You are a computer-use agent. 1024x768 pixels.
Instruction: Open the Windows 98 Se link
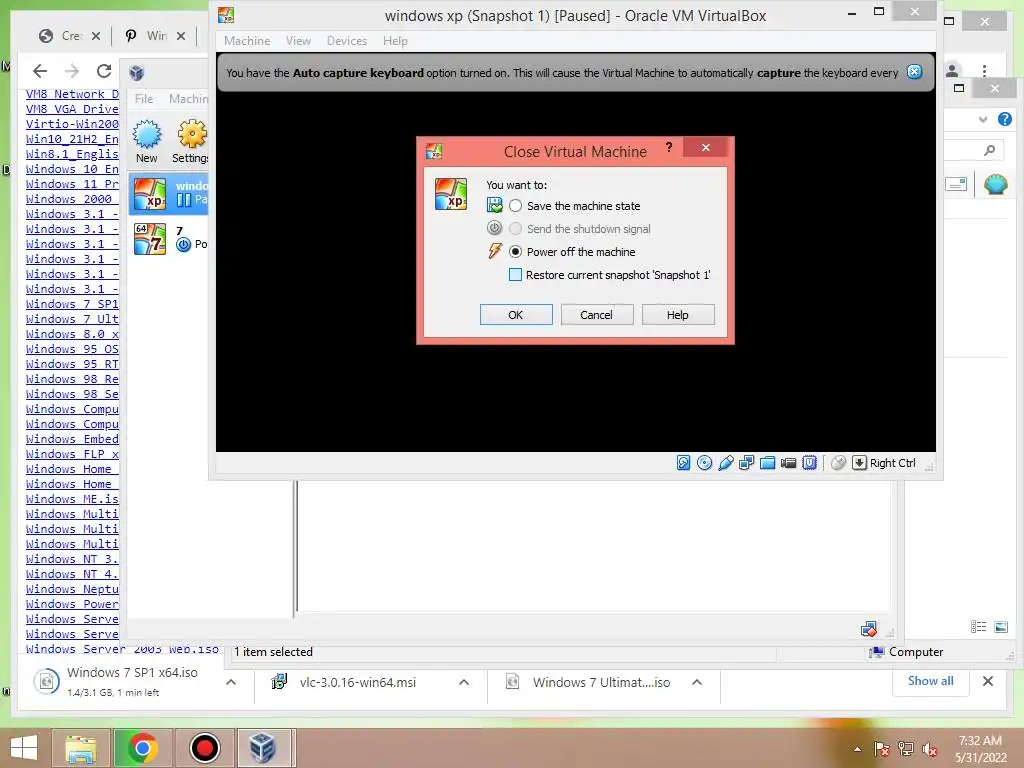pyautogui.click(x=72, y=394)
